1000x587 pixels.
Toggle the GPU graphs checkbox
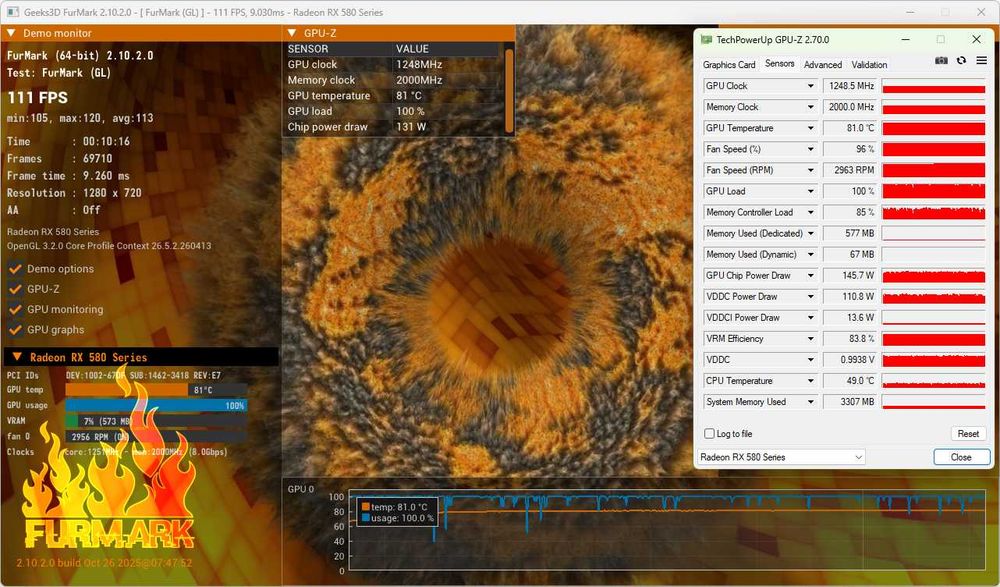coord(15,330)
